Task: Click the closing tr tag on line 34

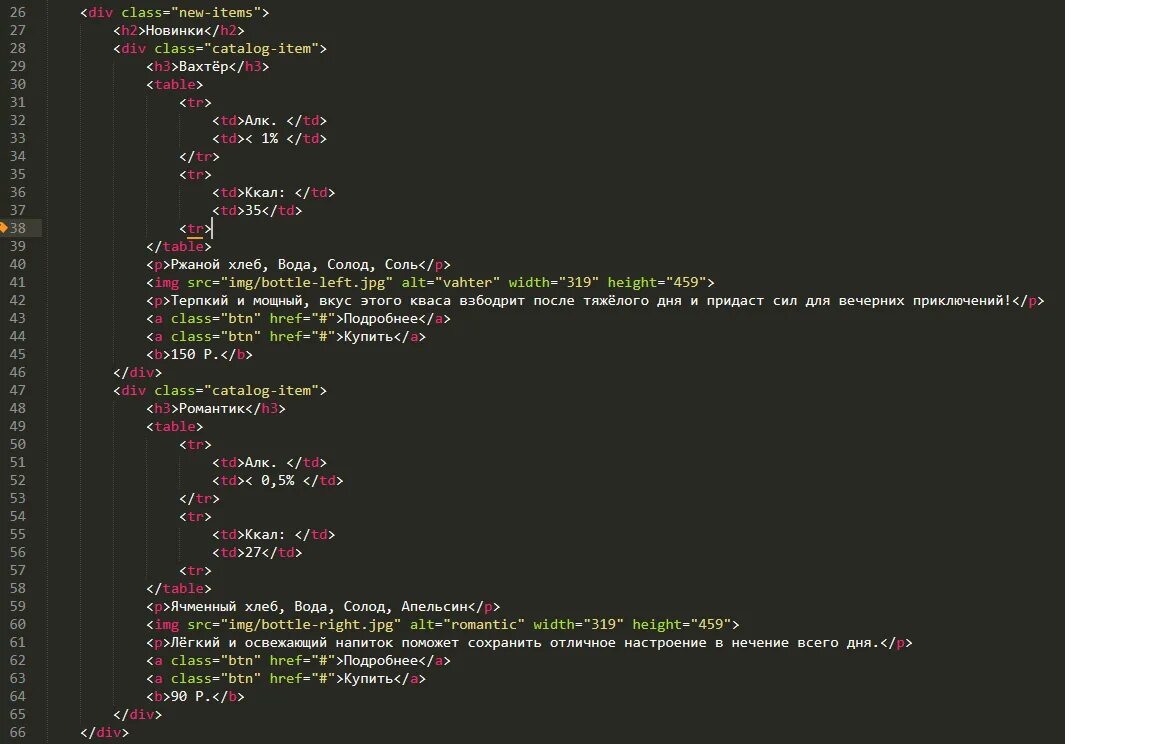Action: (199, 156)
